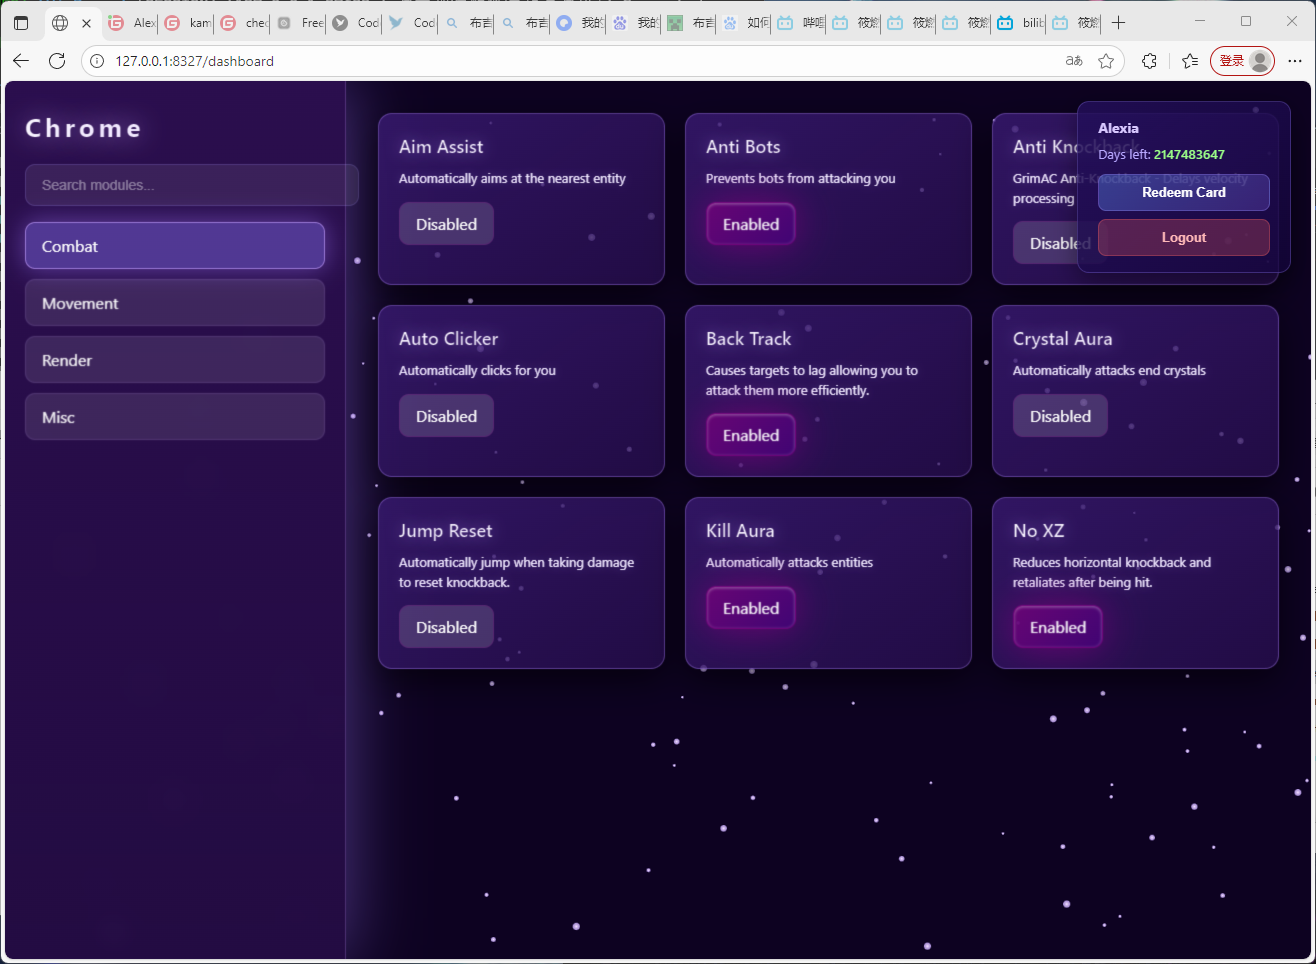Disable the Anti Bots module
This screenshot has height=964, width=1316.
pyautogui.click(x=751, y=224)
